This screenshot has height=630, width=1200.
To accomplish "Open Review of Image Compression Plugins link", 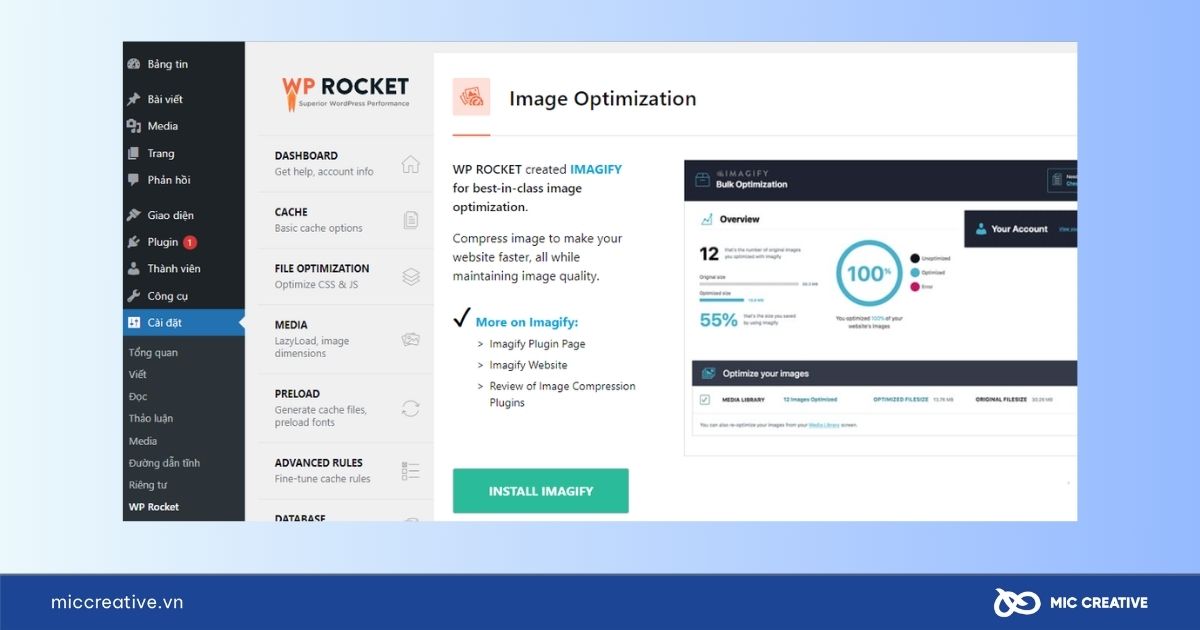I will tap(562, 394).
